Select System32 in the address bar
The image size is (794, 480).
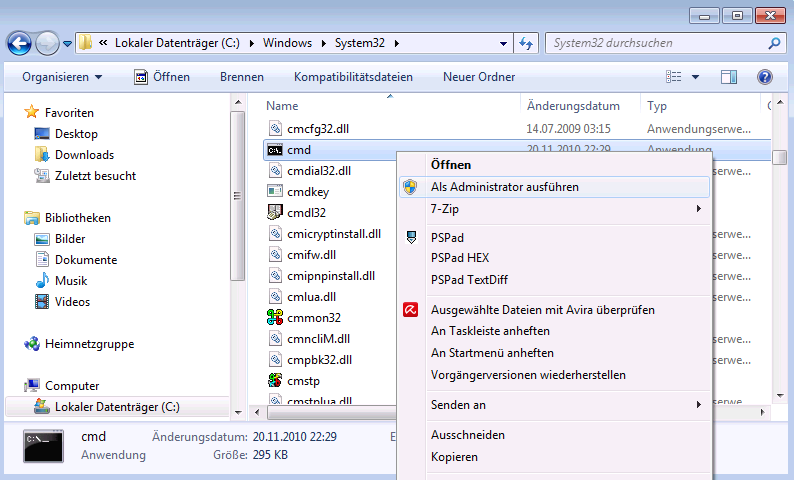[360, 43]
